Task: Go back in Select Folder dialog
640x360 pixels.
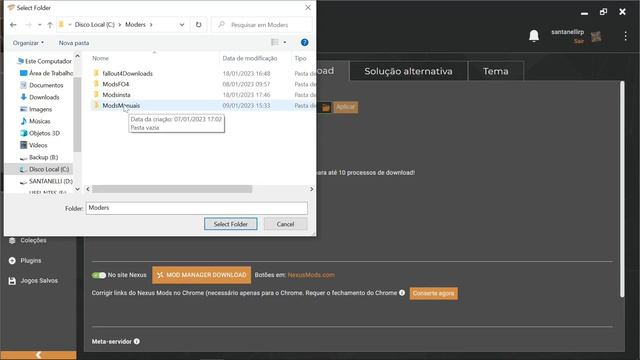Action: (x=13, y=25)
